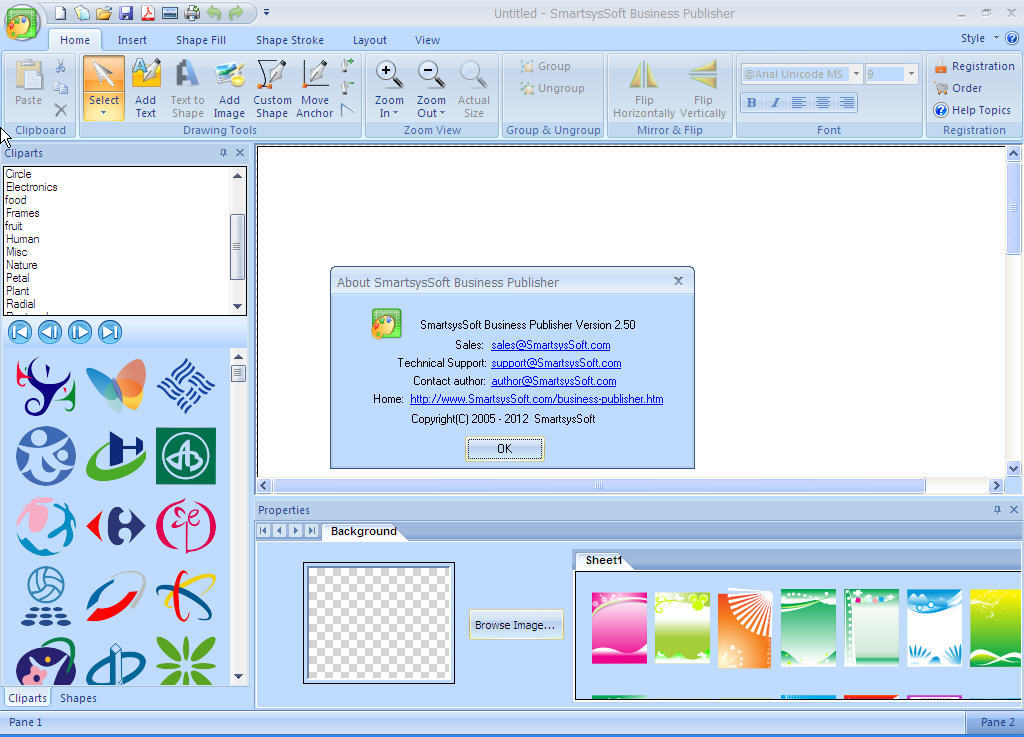The height and width of the screenshot is (737, 1024).
Task: Set text alignment to center
Action: tap(823, 102)
